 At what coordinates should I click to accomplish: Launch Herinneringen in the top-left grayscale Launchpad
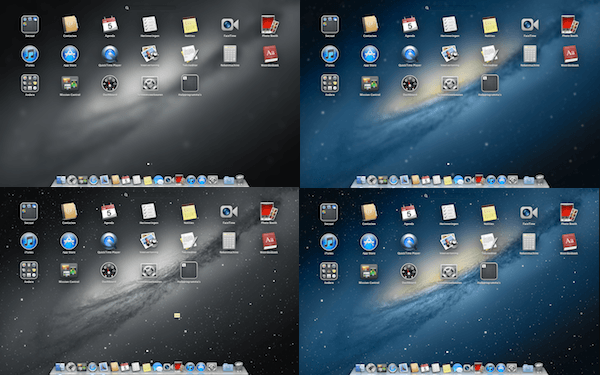tap(150, 24)
